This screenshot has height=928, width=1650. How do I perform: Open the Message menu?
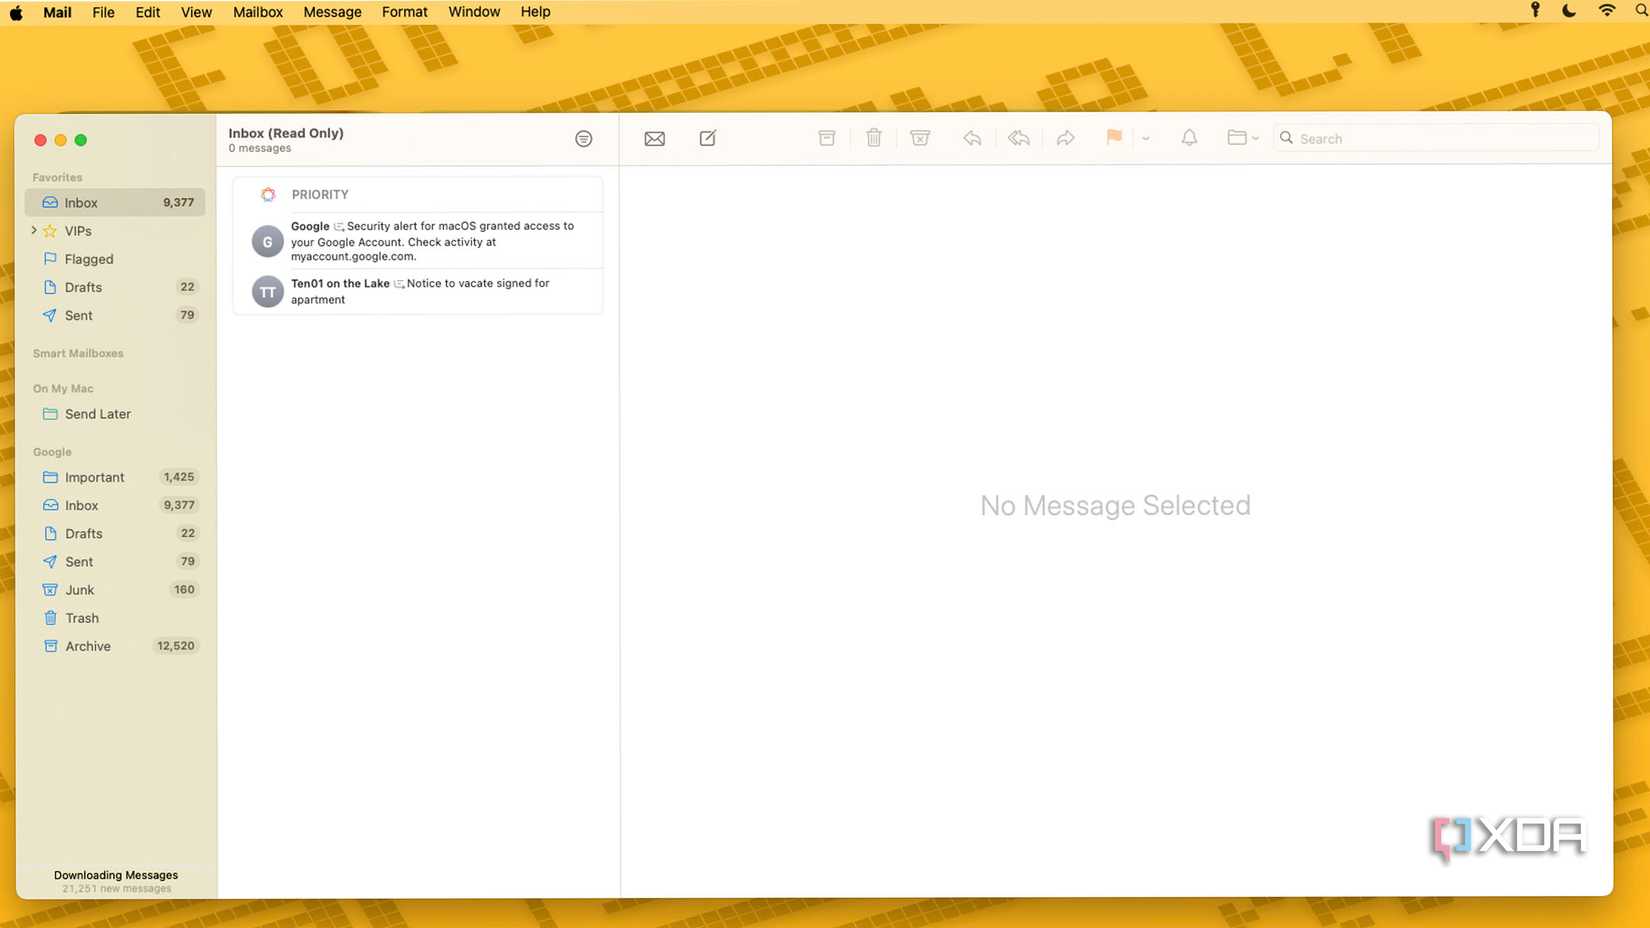pos(332,12)
